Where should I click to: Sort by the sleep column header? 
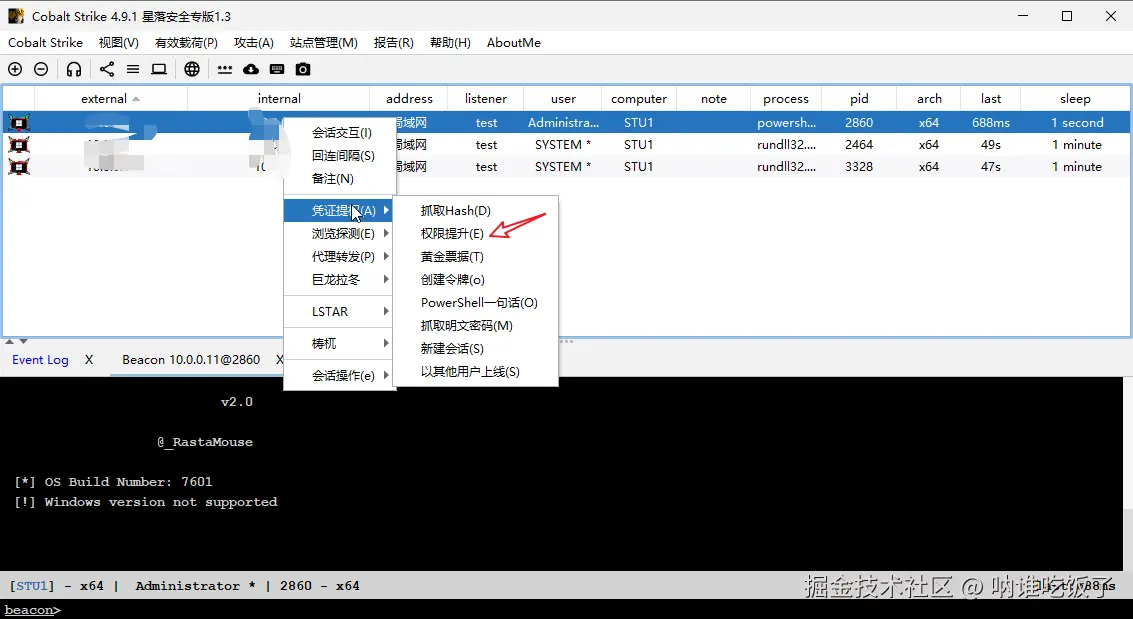1075,99
